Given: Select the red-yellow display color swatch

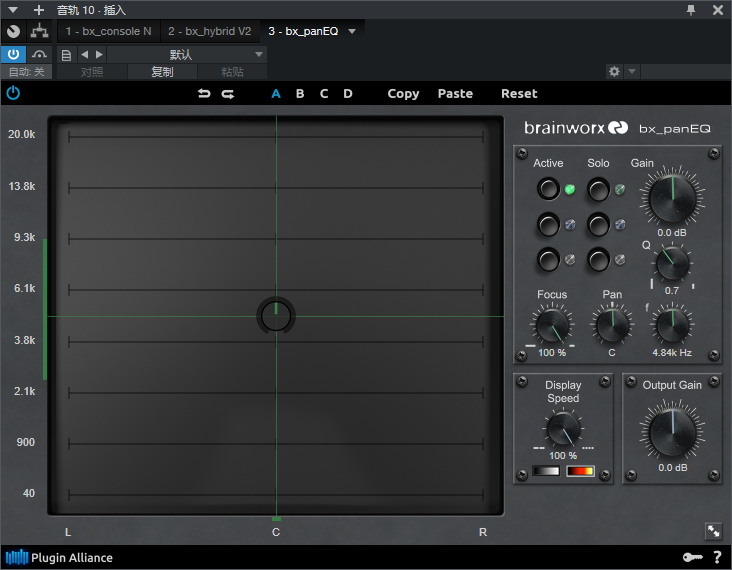Looking at the screenshot, I should 580,471.
